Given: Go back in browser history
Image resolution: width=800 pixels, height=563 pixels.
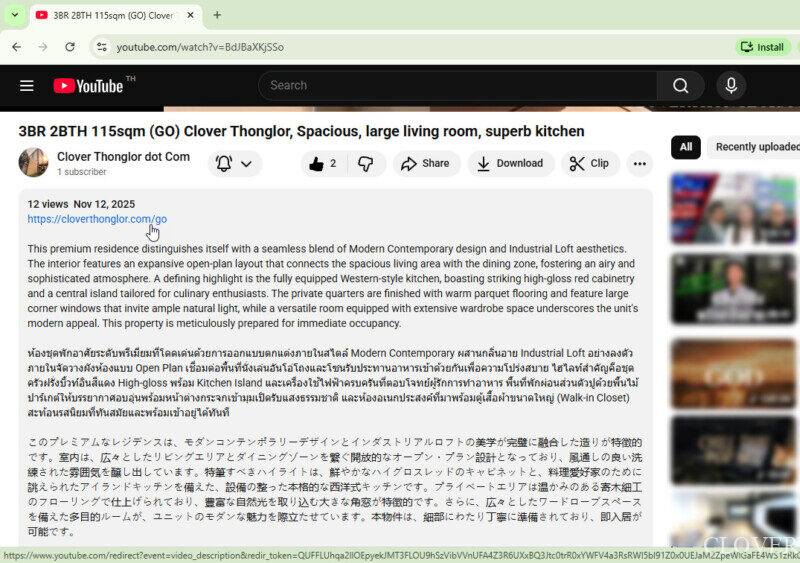Looking at the screenshot, I should (x=16, y=47).
